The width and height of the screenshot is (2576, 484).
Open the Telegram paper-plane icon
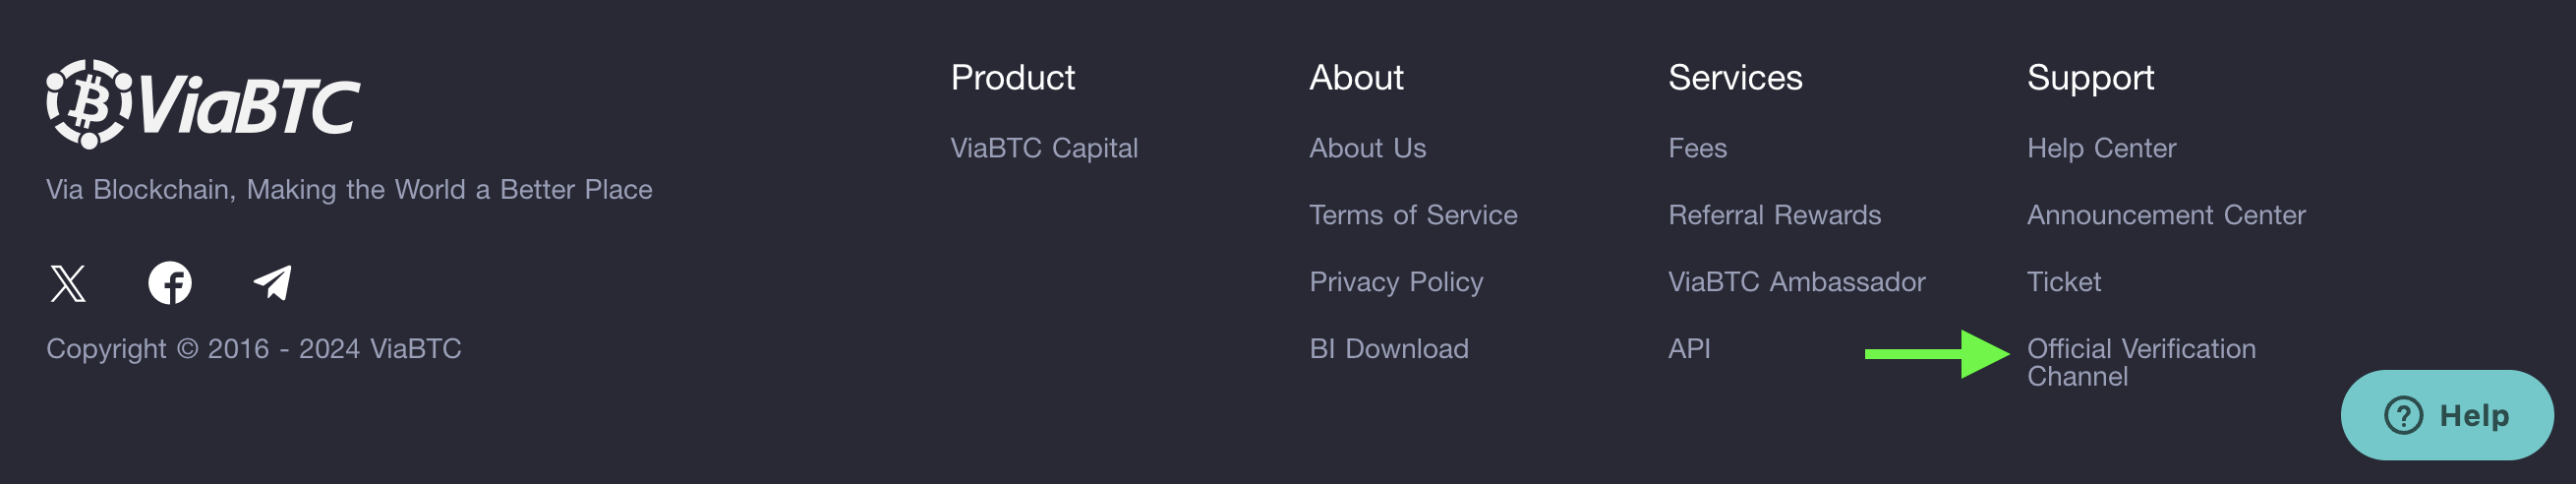[272, 283]
